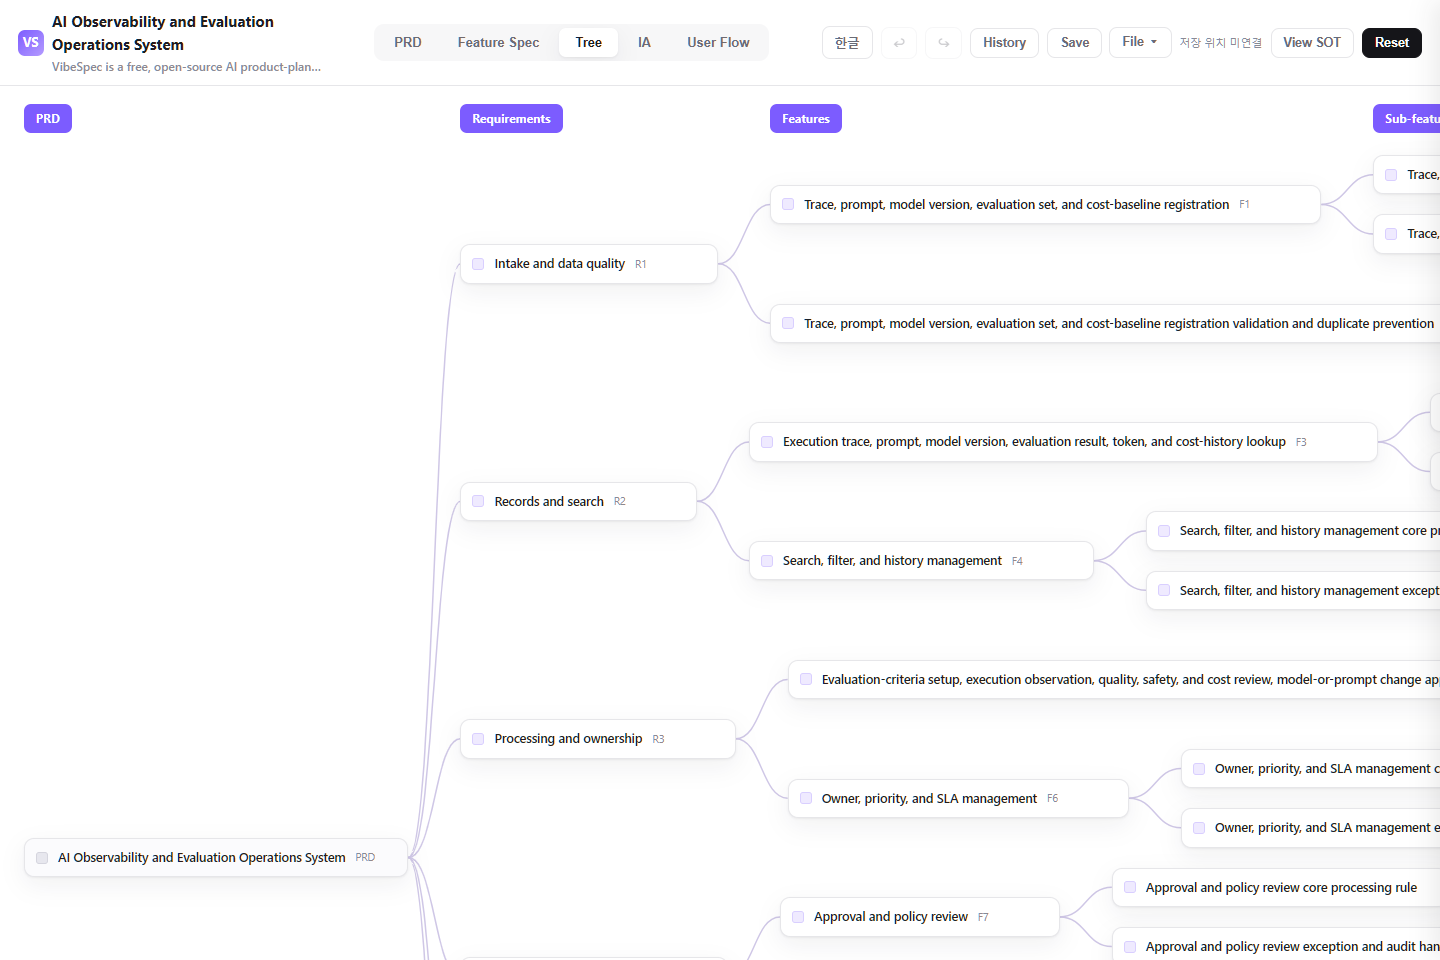Image resolution: width=1440 pixels, height=960 pixels.
Task: Click the project title AI Observability and Evaluation
Action: (163, 33)
